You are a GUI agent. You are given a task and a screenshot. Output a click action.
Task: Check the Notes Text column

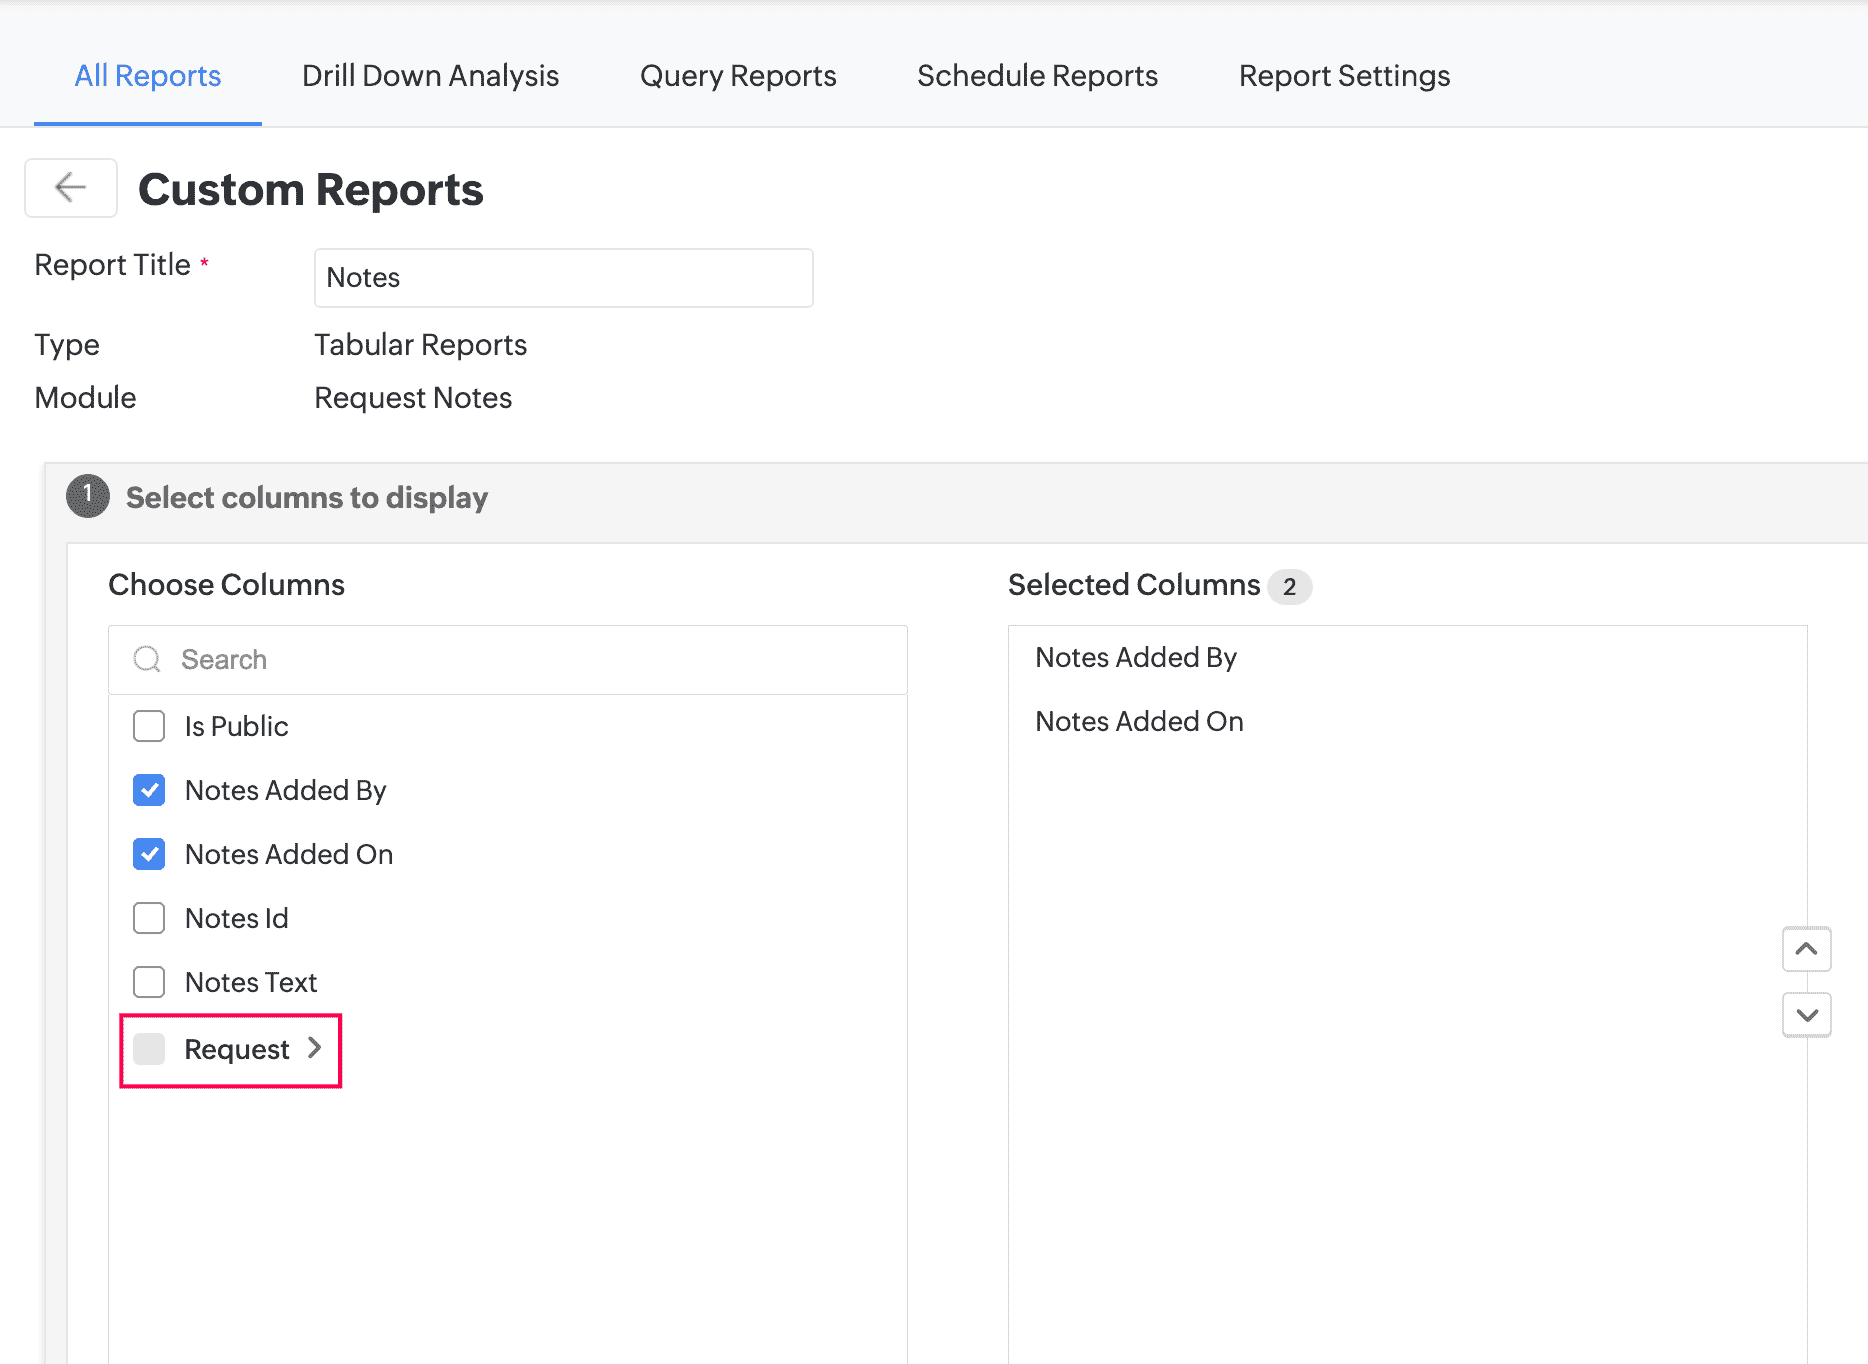(148, 981)
